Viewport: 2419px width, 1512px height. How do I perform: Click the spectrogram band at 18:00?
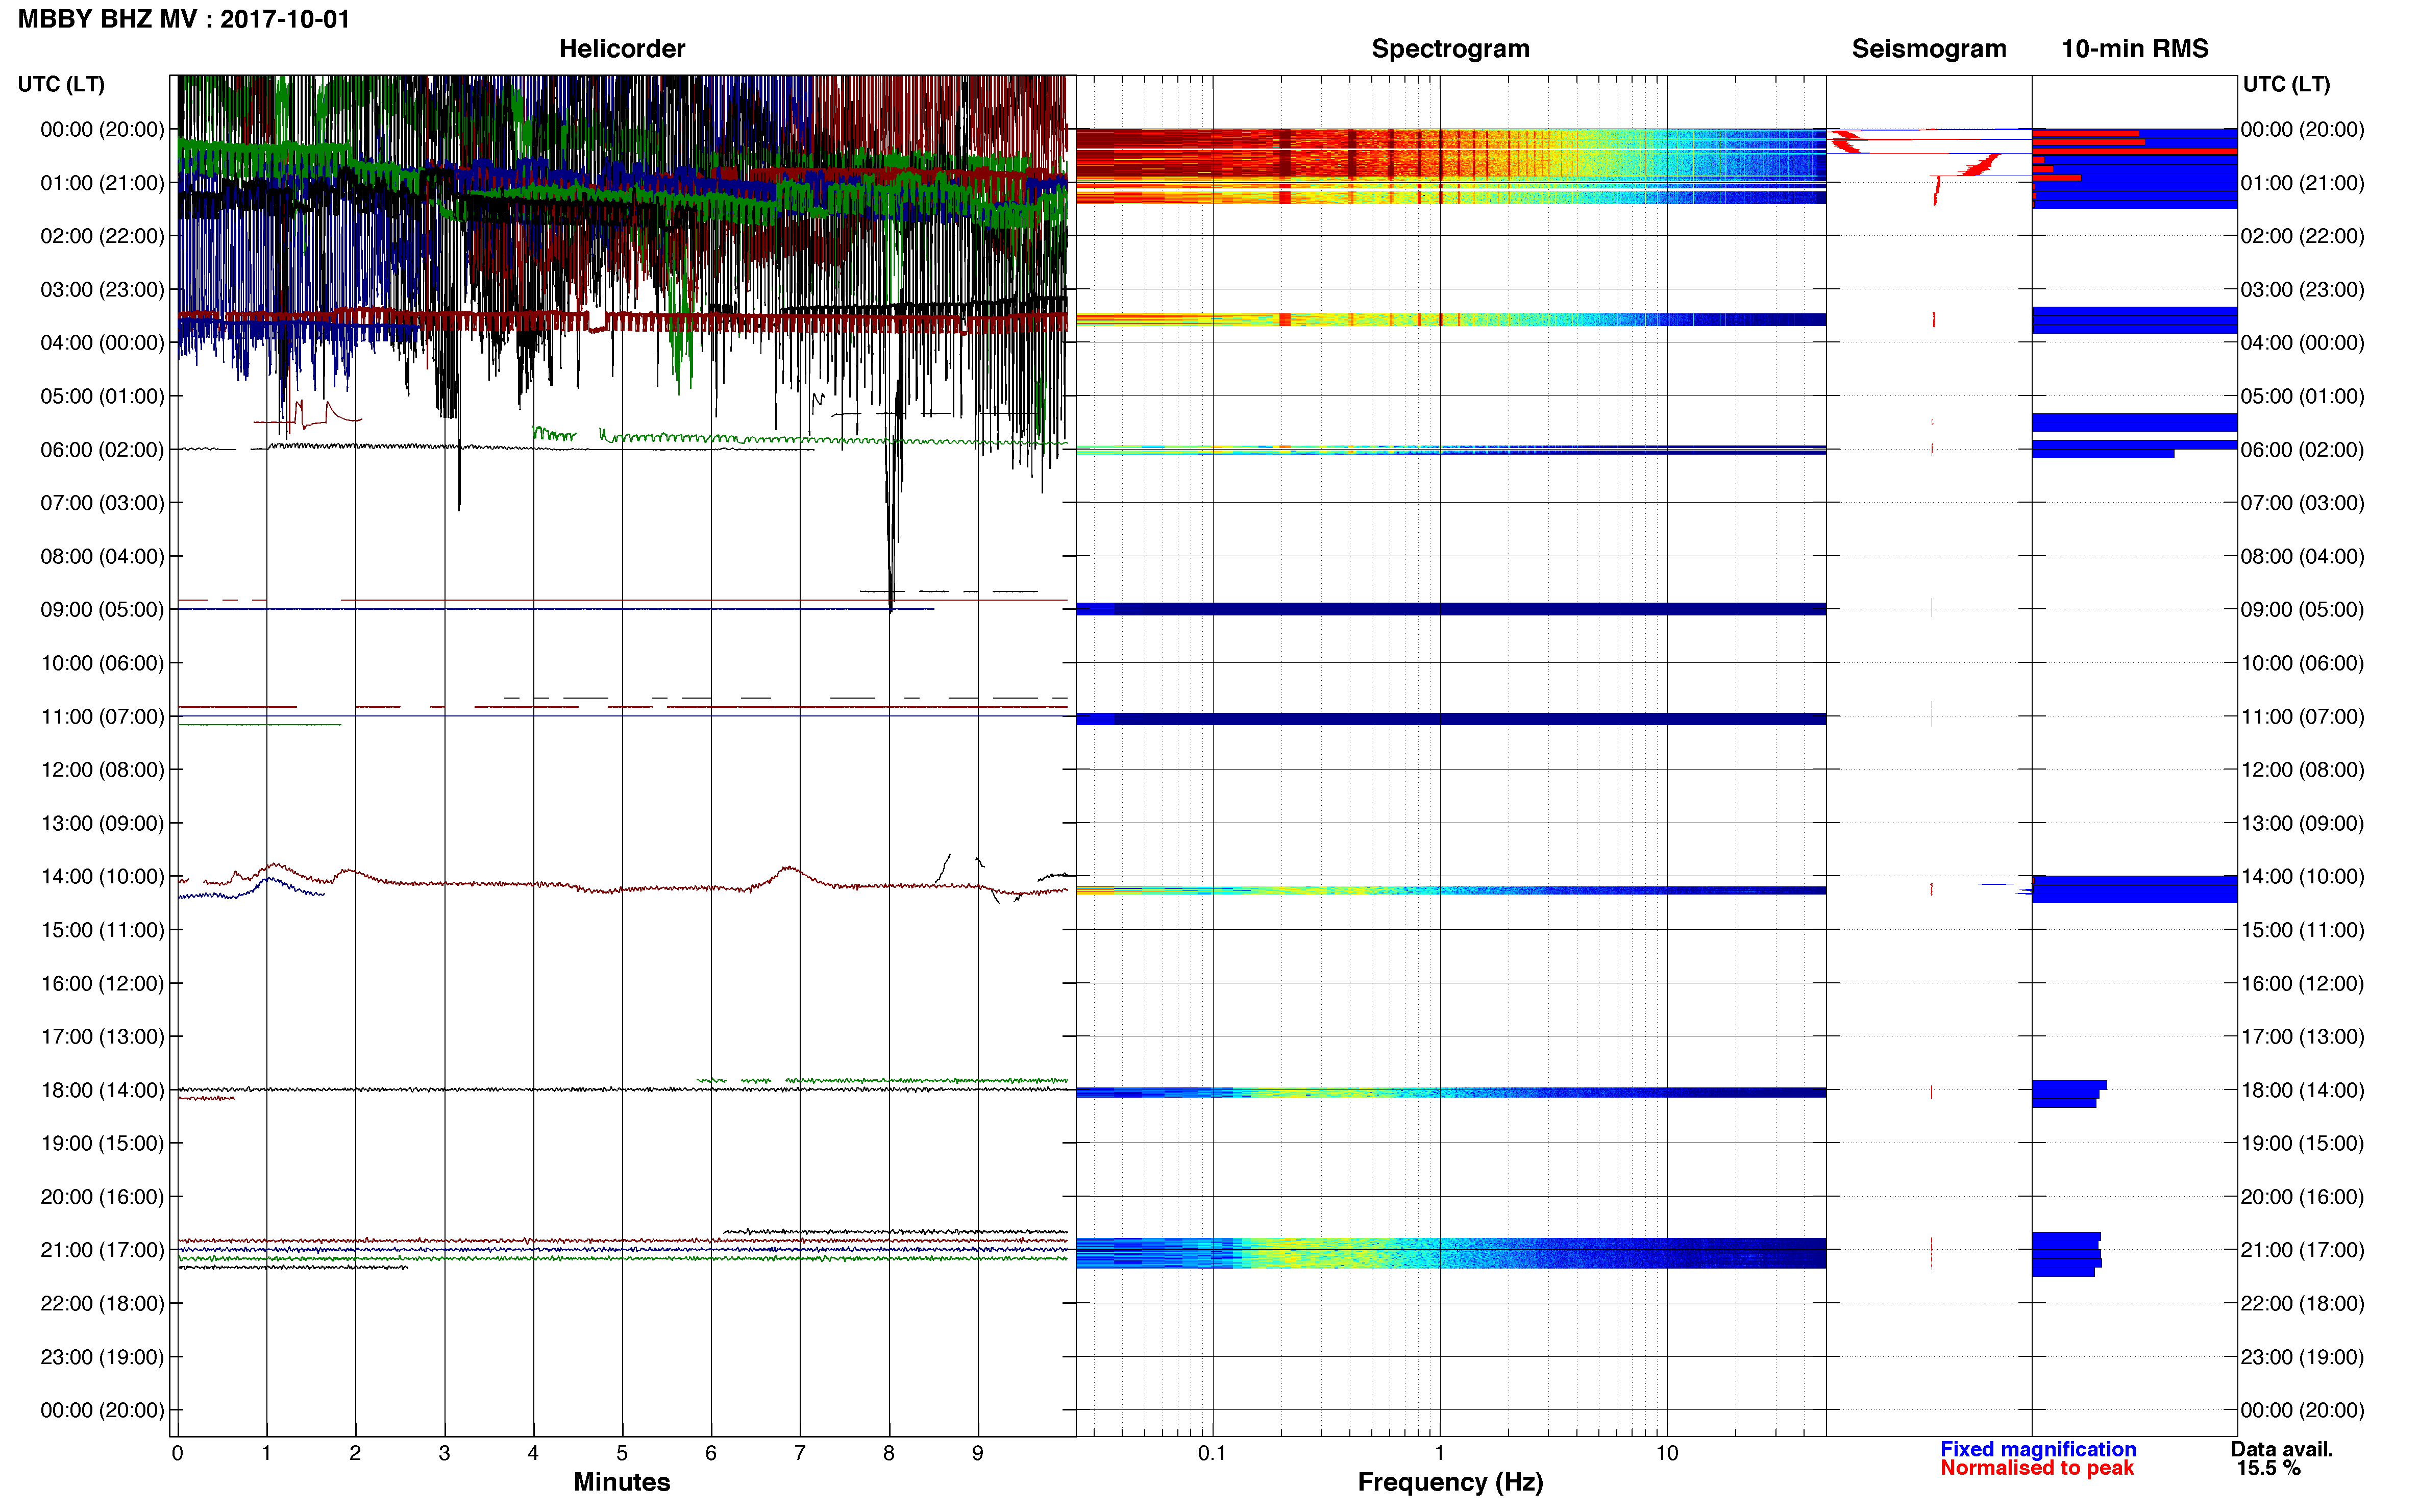(x=1451, y=1093)
